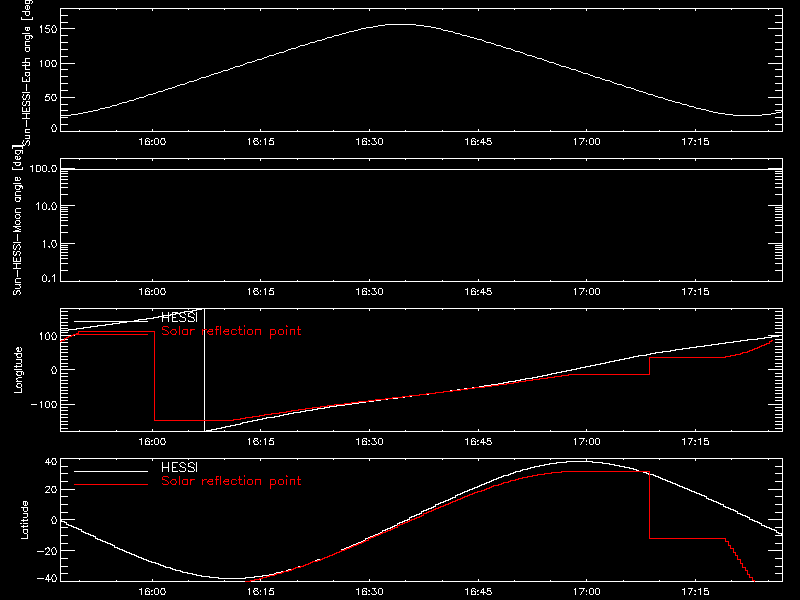Pick 16:30 label under the Moon angle plot
The height and width of the screenshot is (600, 800).
pos(369,291)
